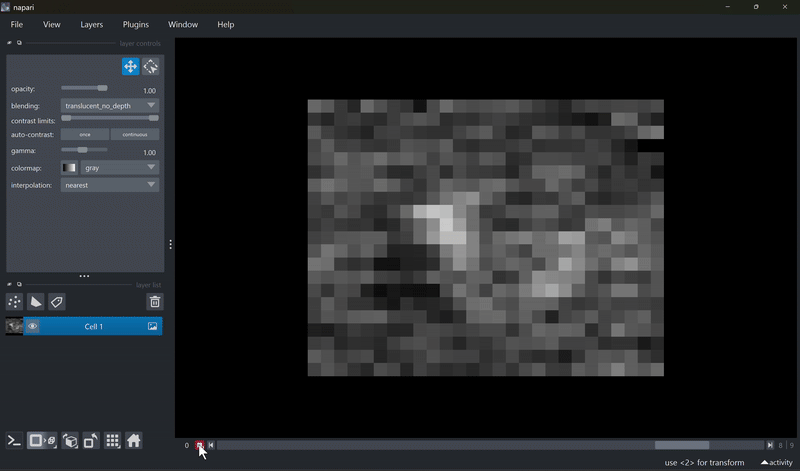
Task: Adjust the gamma slider
Action: 84,150
